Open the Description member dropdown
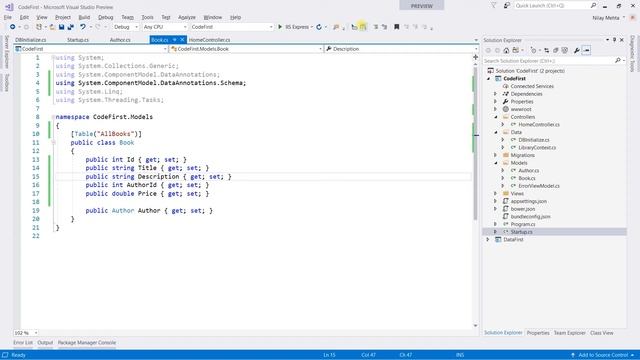The width and height of the screenshot is (640, 360). (401, 49)
